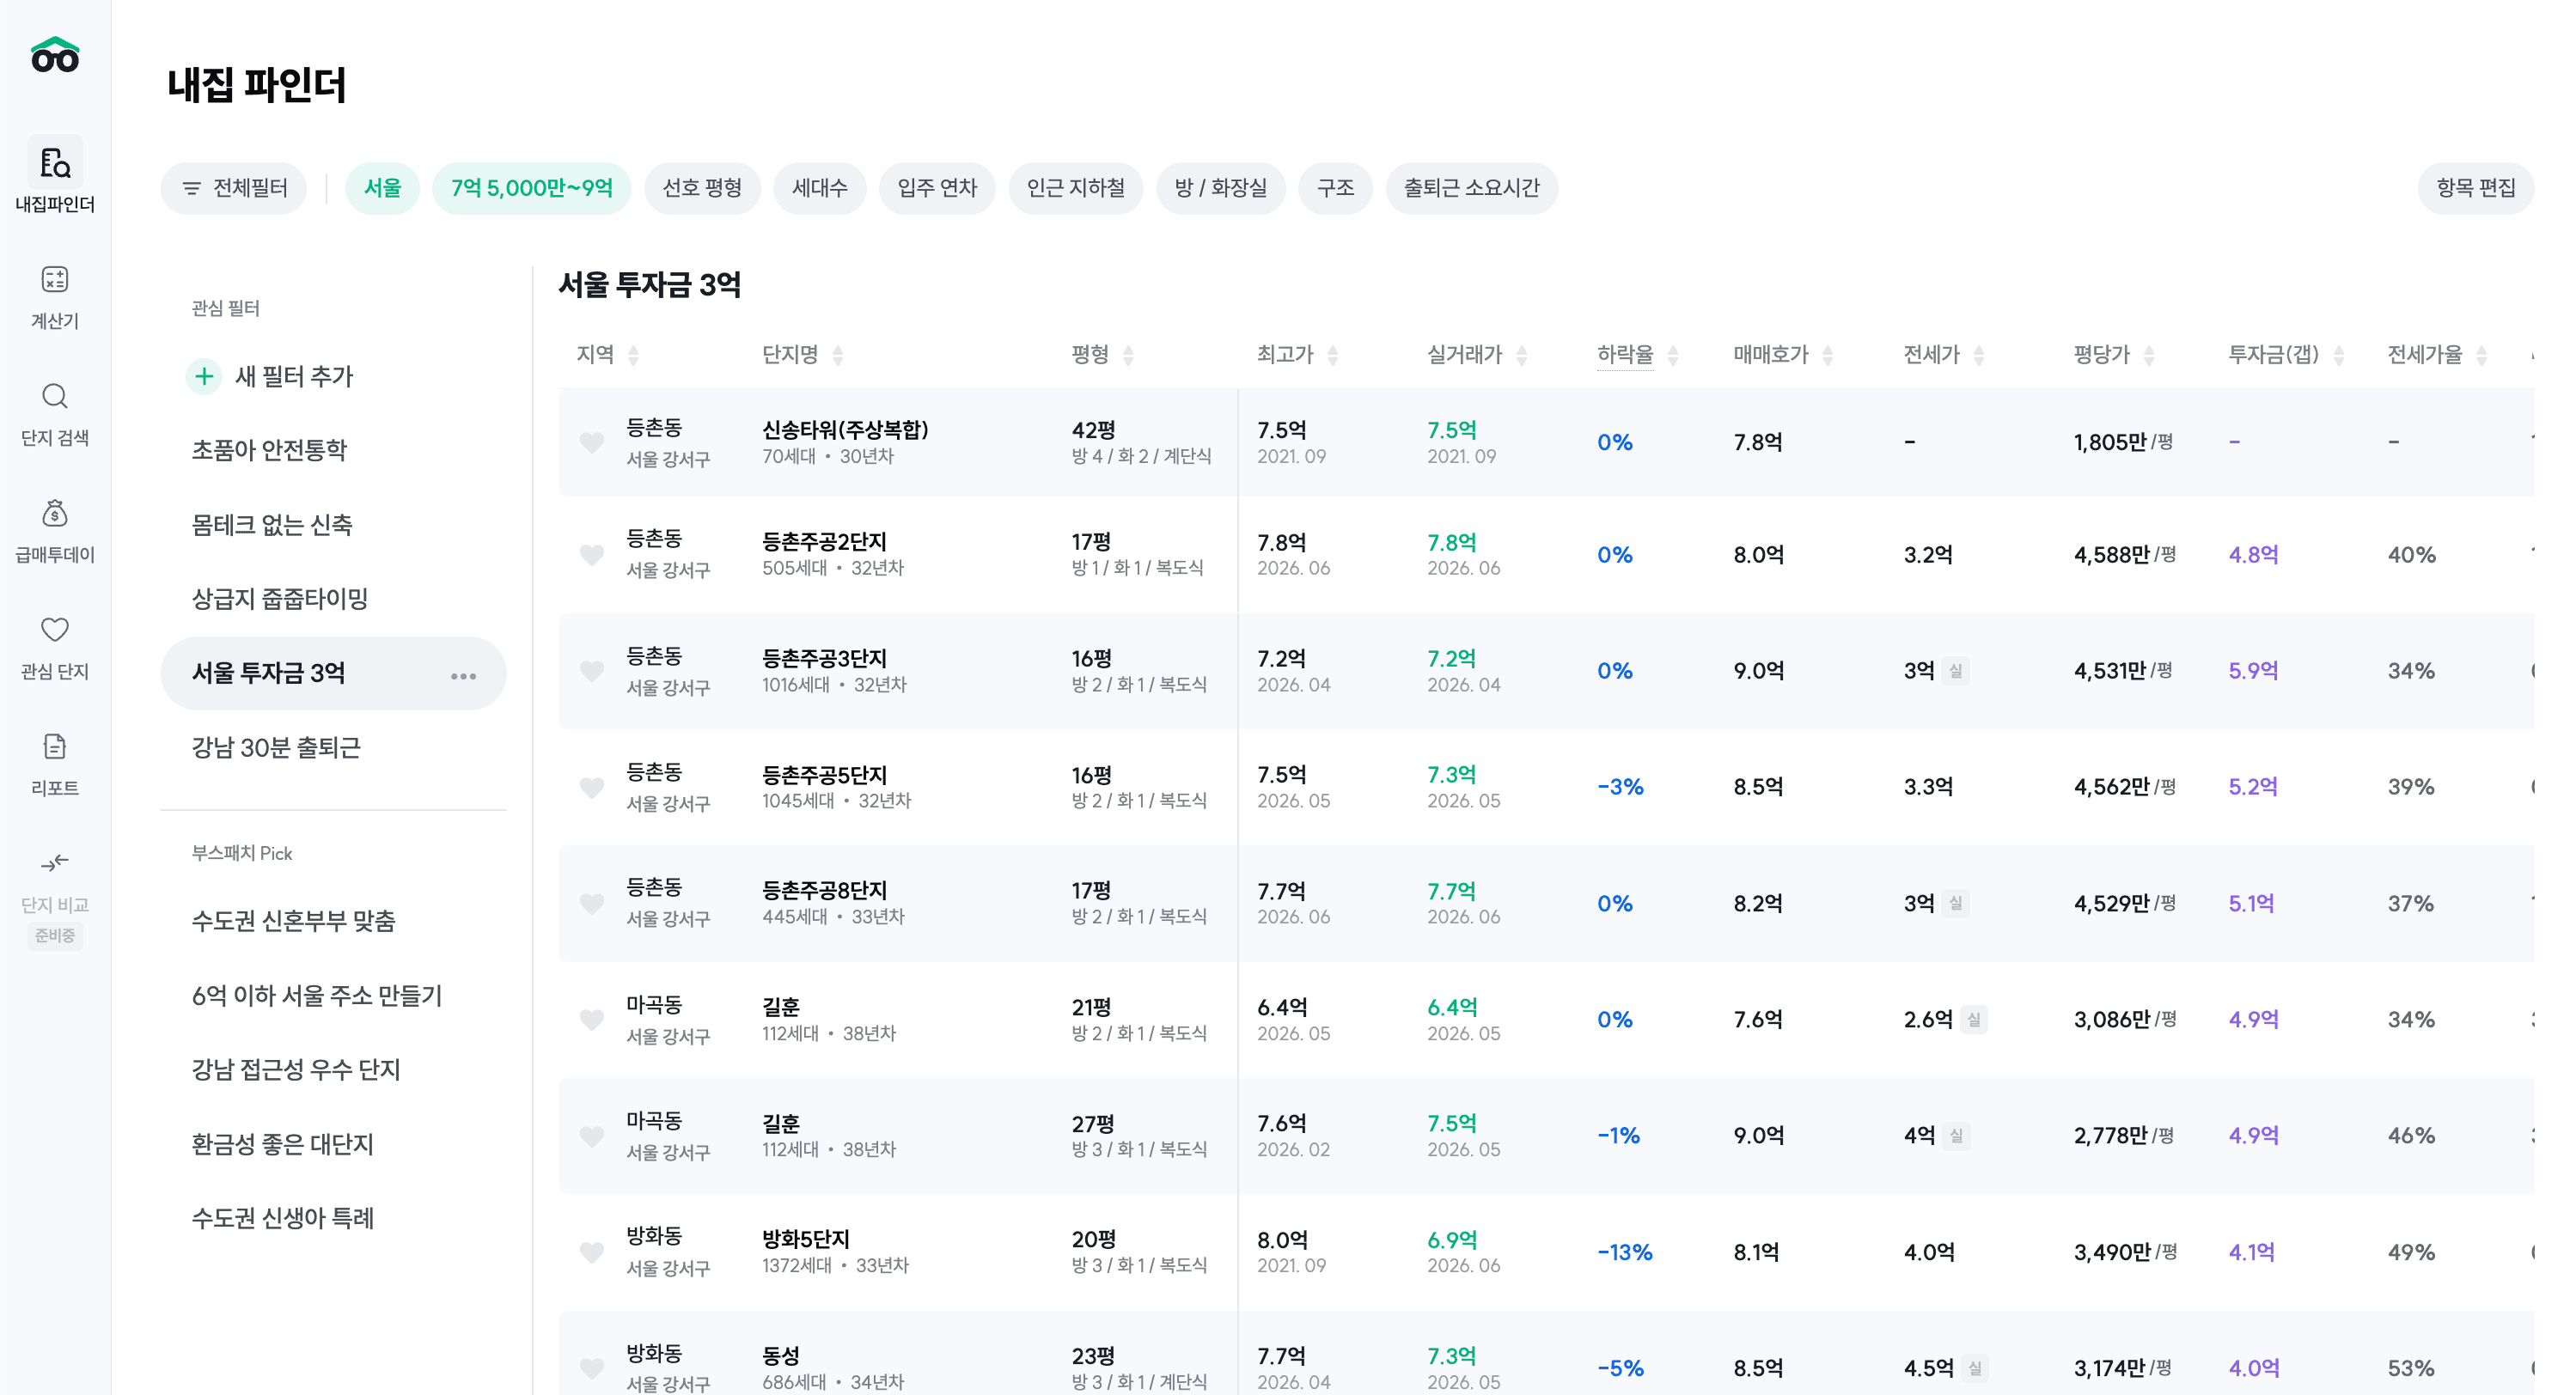Sort by 하락율 column arrows

click(x=1673, y=355)
